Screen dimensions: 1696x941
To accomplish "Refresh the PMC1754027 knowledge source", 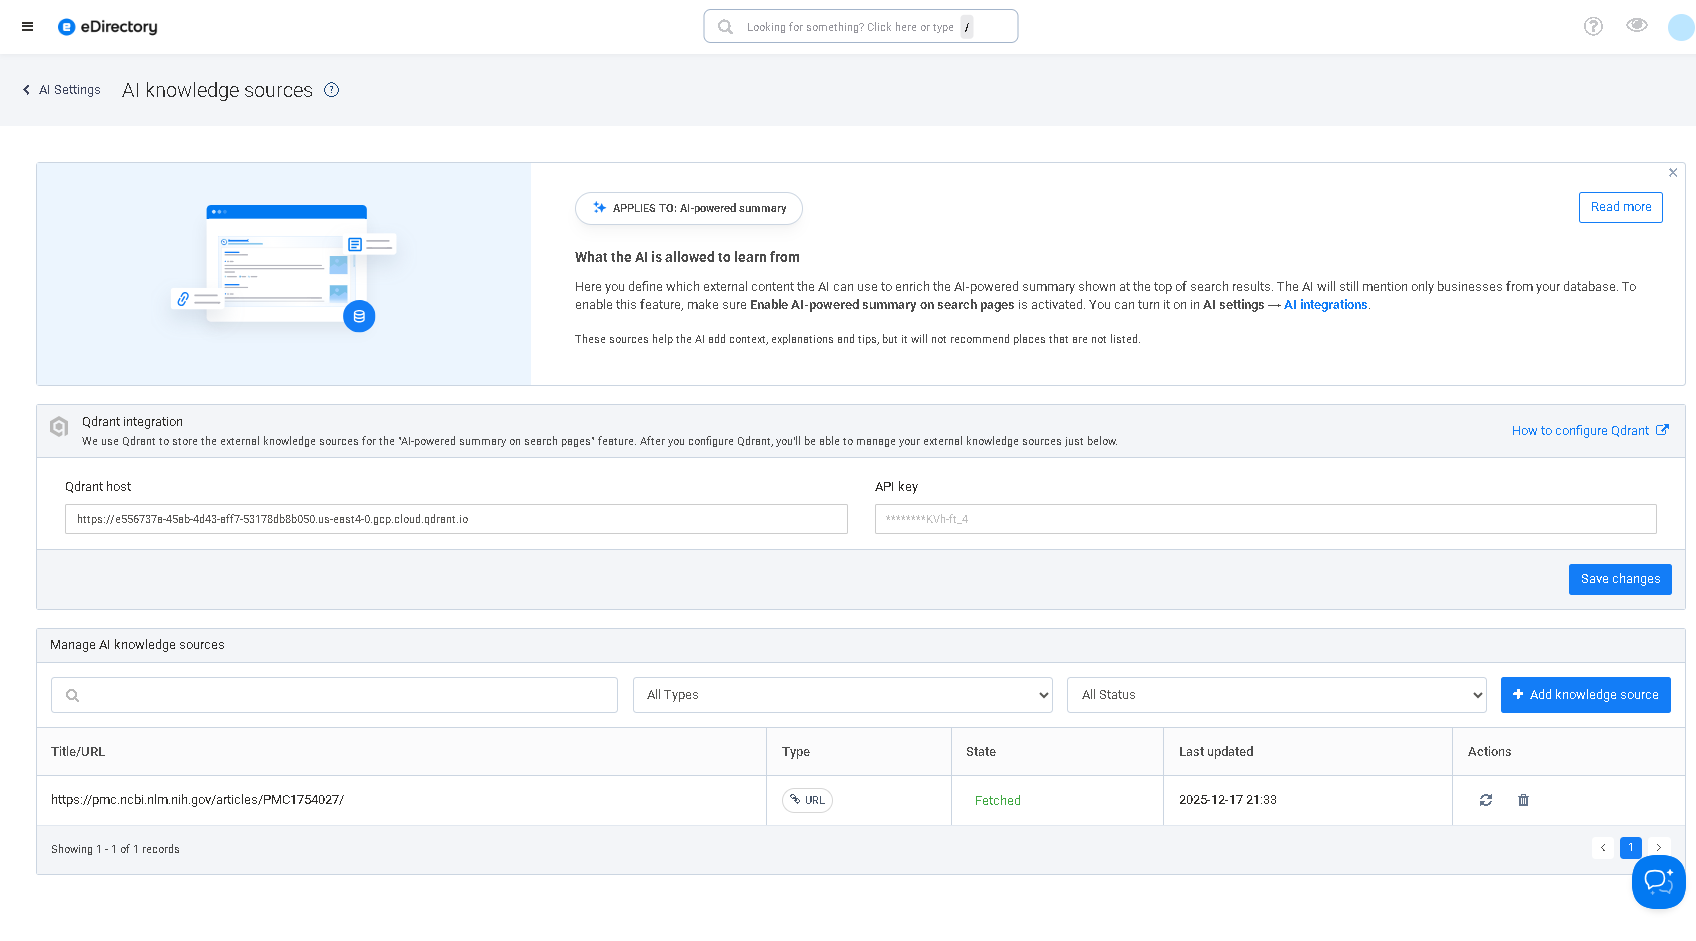I will point(1486,800).
